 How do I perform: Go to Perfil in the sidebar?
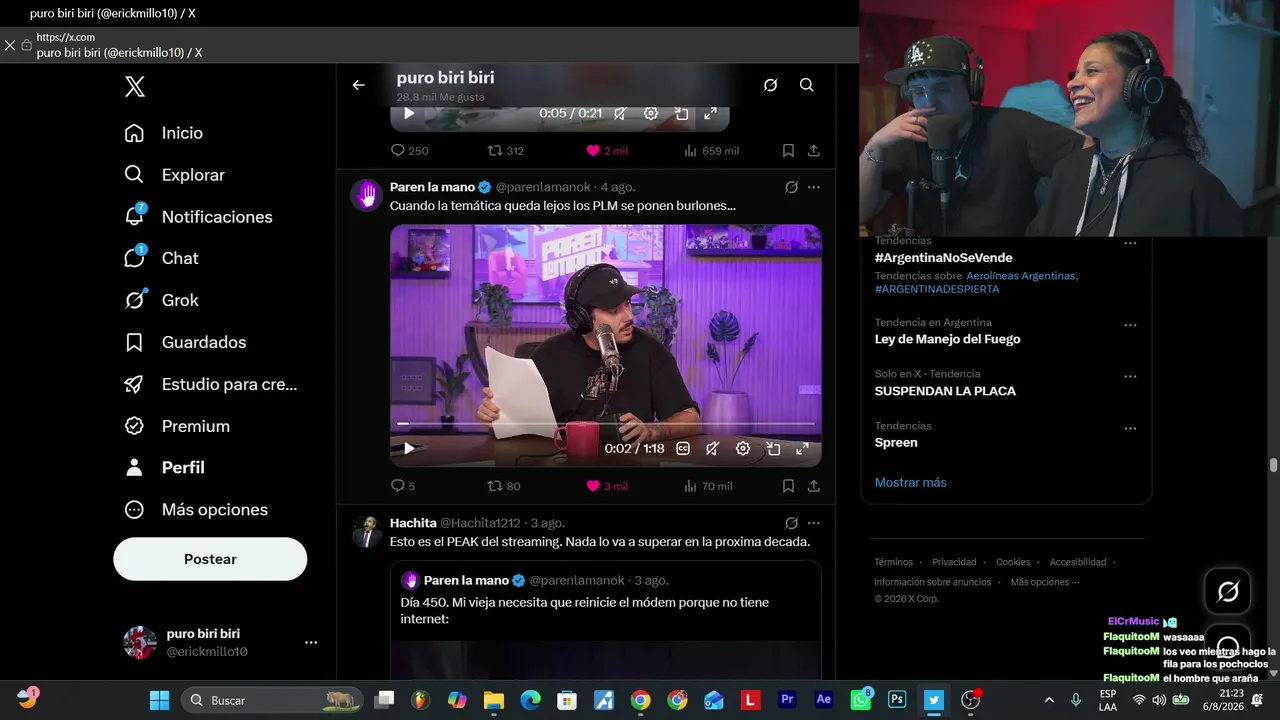(x=164, y=468)
